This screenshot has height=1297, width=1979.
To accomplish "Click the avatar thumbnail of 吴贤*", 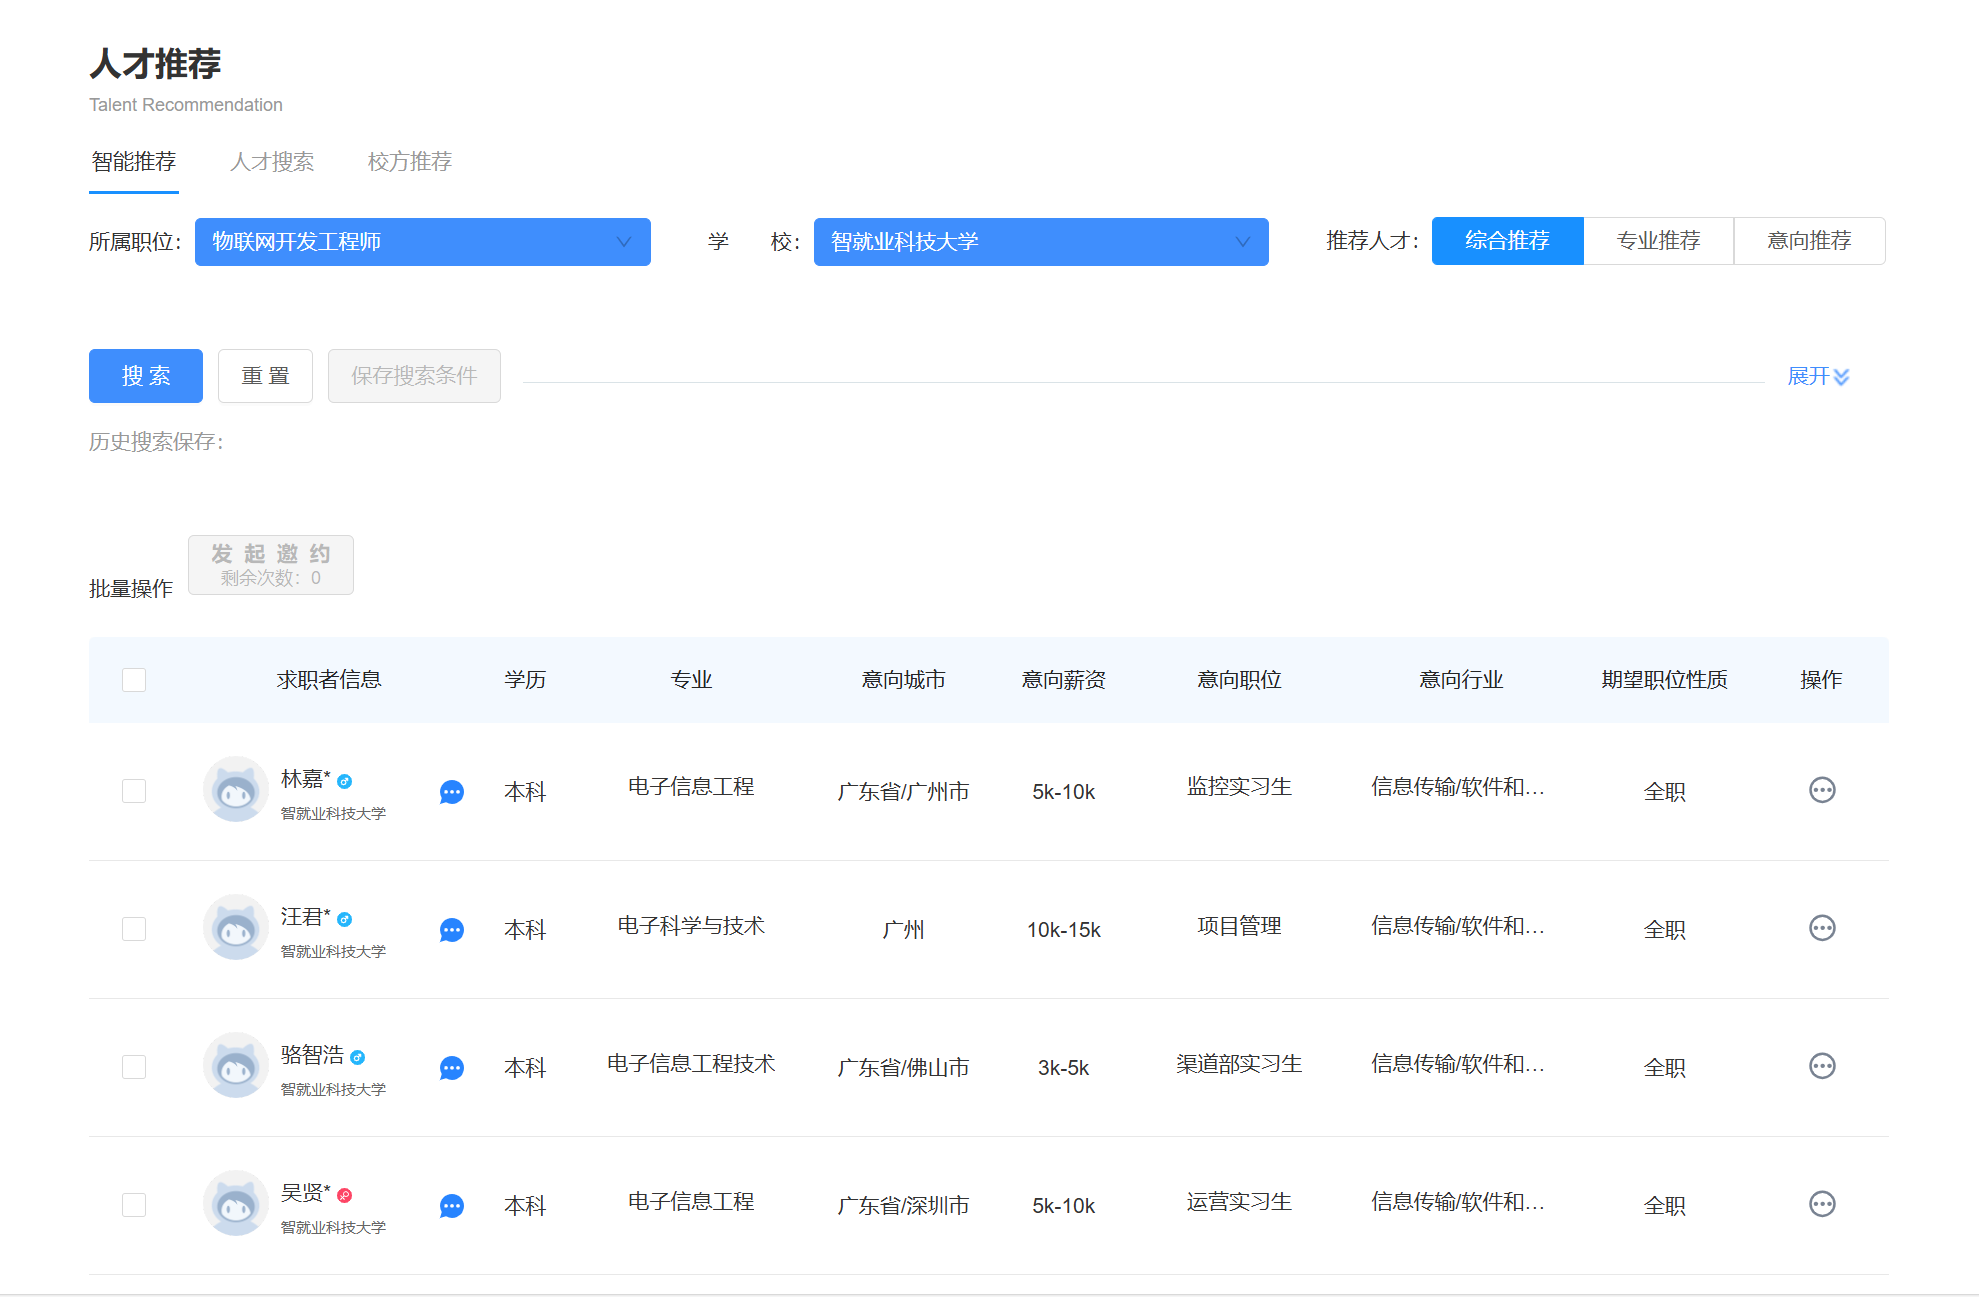I will 236,1203.
